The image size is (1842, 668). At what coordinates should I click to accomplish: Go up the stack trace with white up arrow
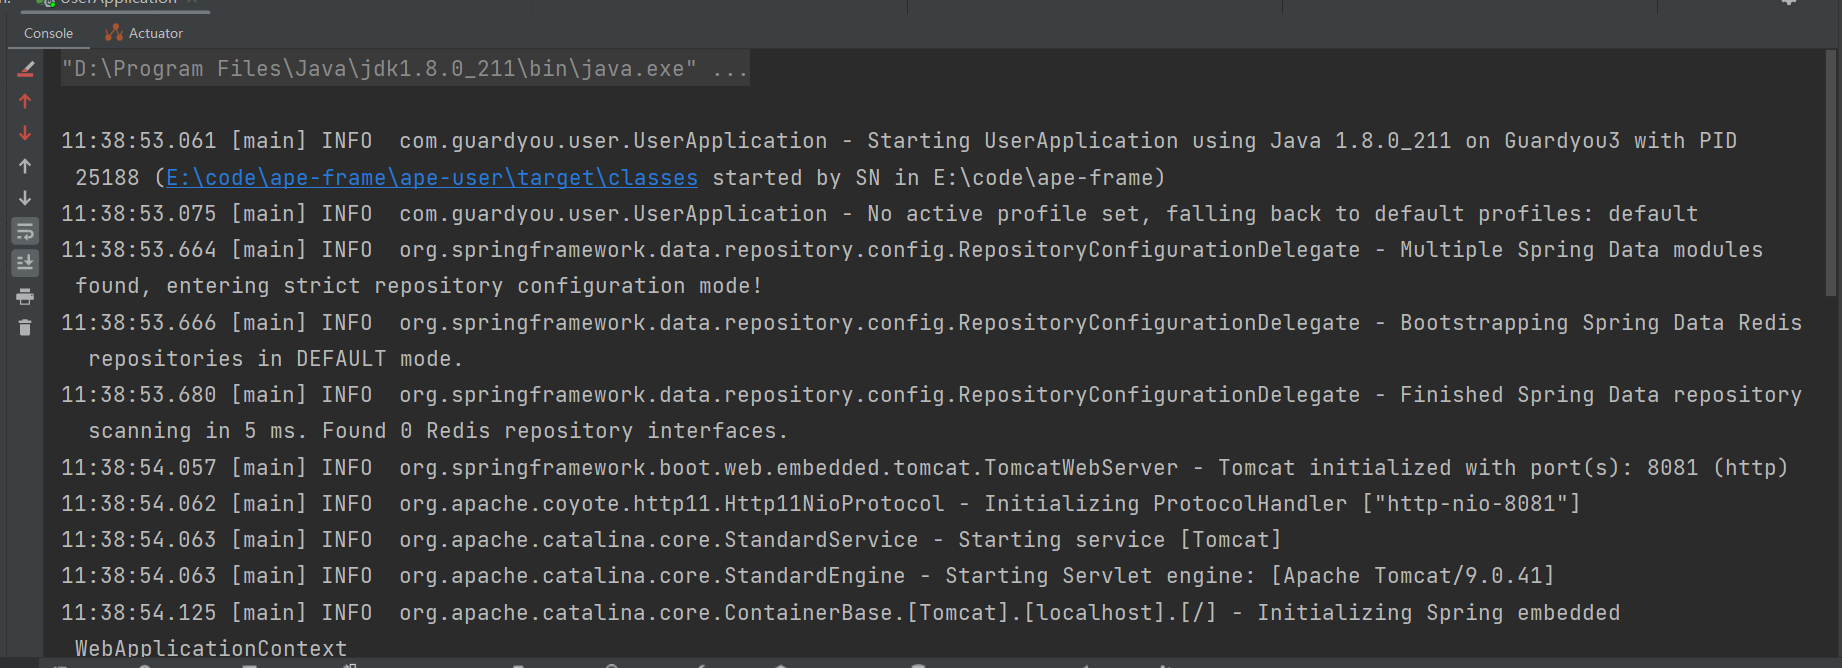[26, 166]
